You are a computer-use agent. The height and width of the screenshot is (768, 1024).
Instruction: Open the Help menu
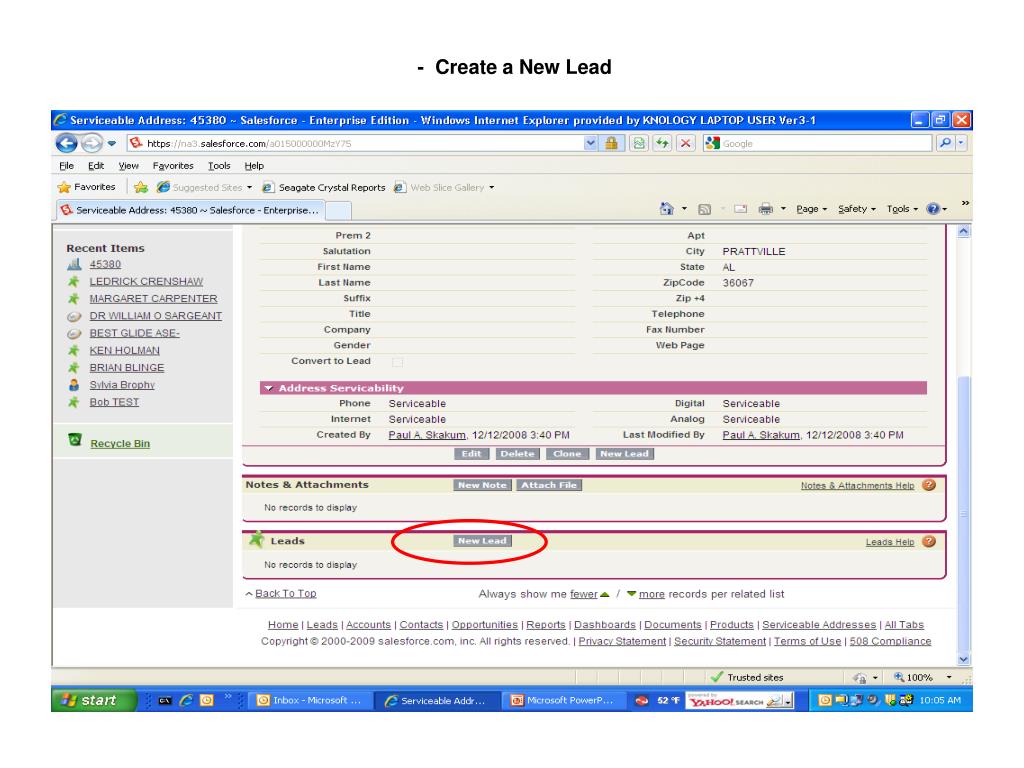(254, 166)
